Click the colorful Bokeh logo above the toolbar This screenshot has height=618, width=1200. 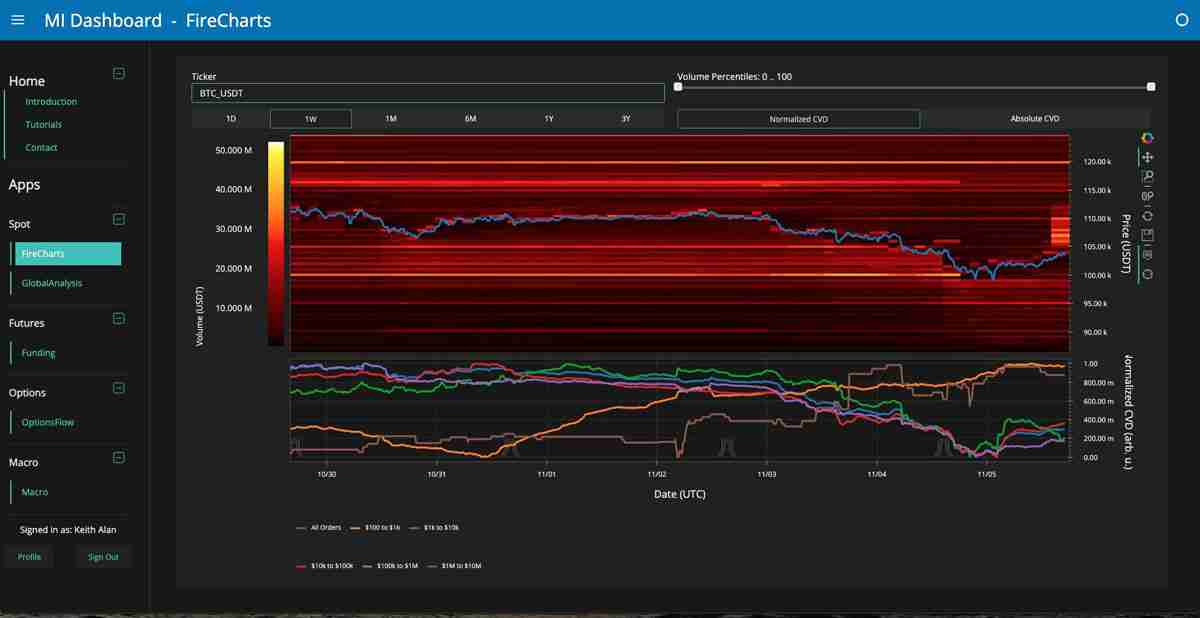[x=1147, y=138]
